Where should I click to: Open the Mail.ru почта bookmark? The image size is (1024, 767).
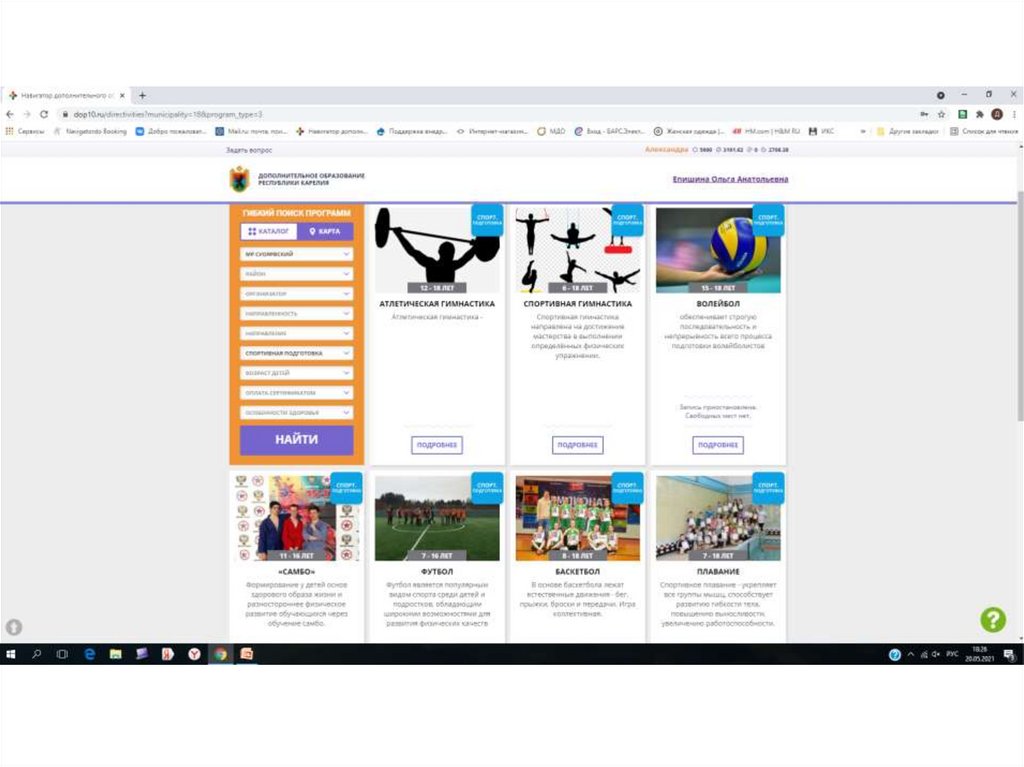coord(251,131)
